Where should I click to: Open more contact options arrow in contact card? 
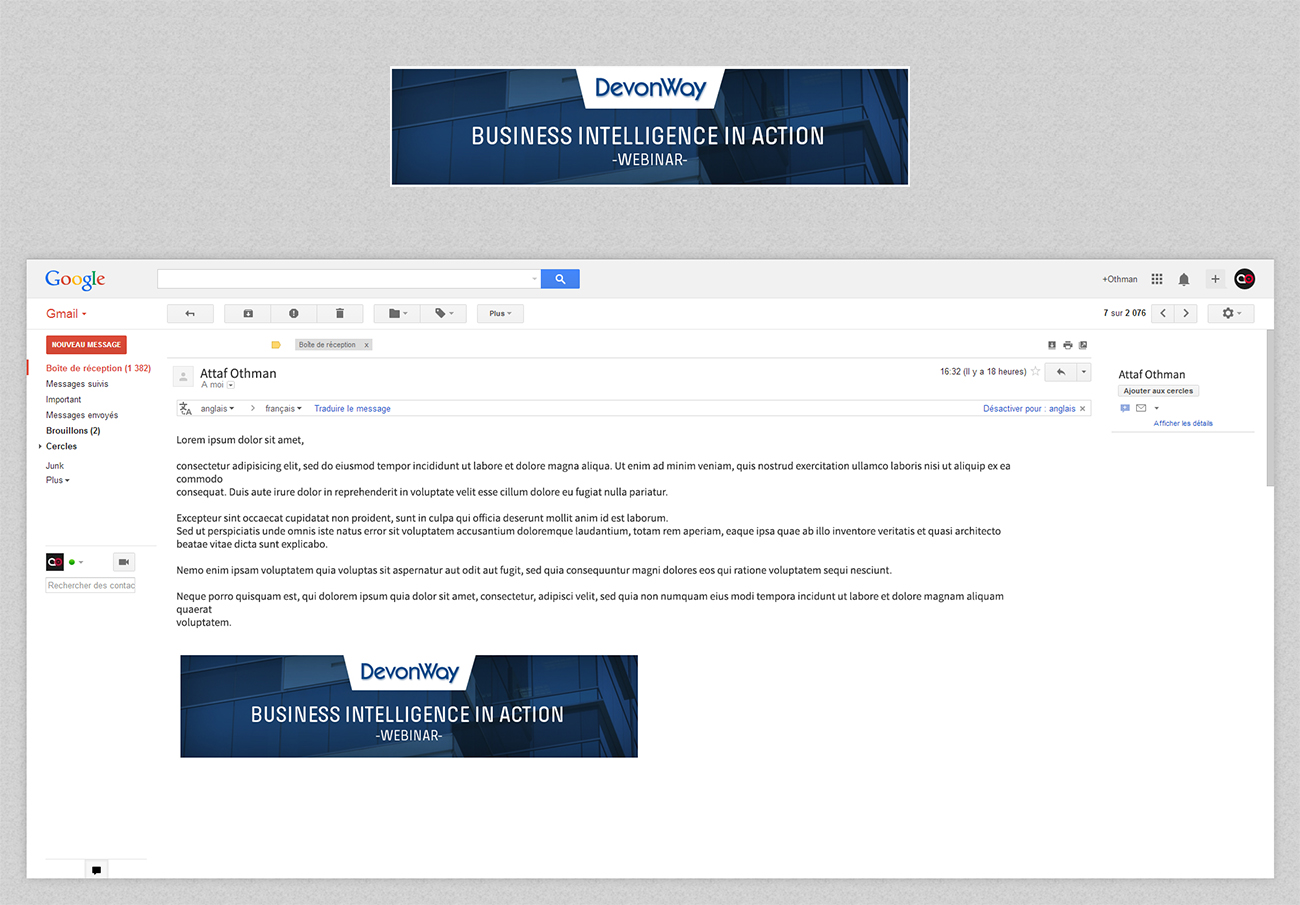coord(1157,408)
